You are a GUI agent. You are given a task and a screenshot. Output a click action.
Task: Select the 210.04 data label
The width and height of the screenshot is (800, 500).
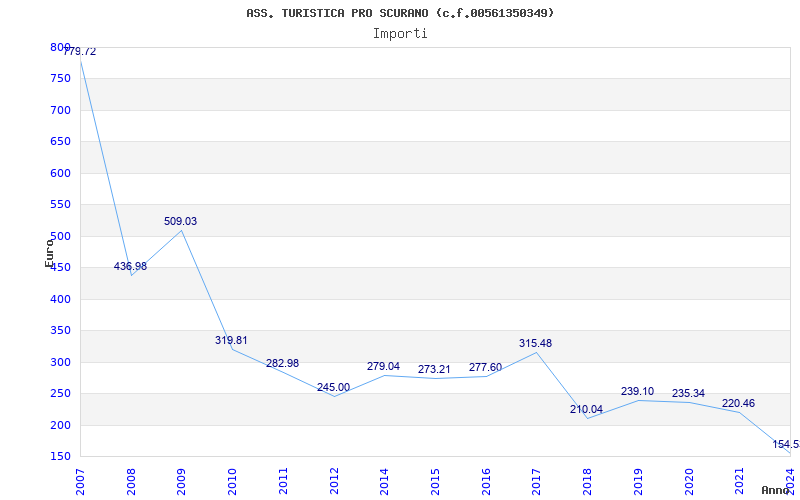pos(586,409)
